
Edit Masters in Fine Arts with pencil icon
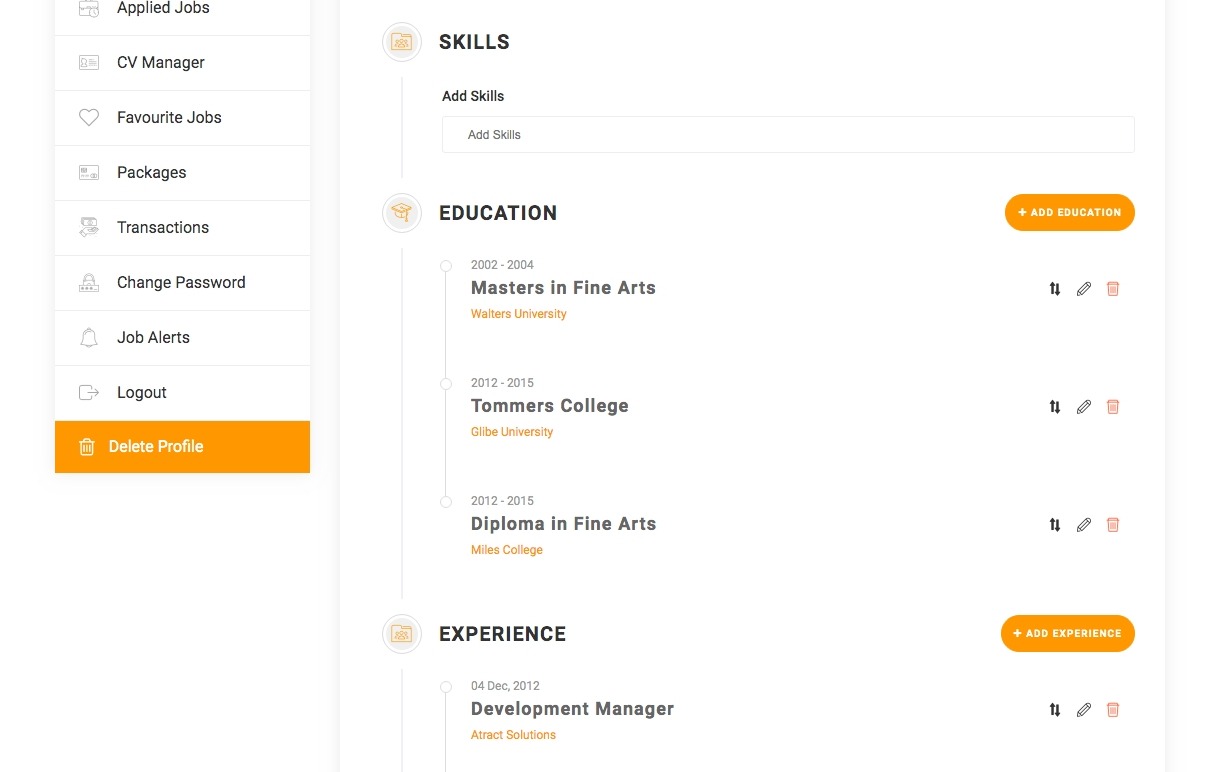coord(1084,289)
